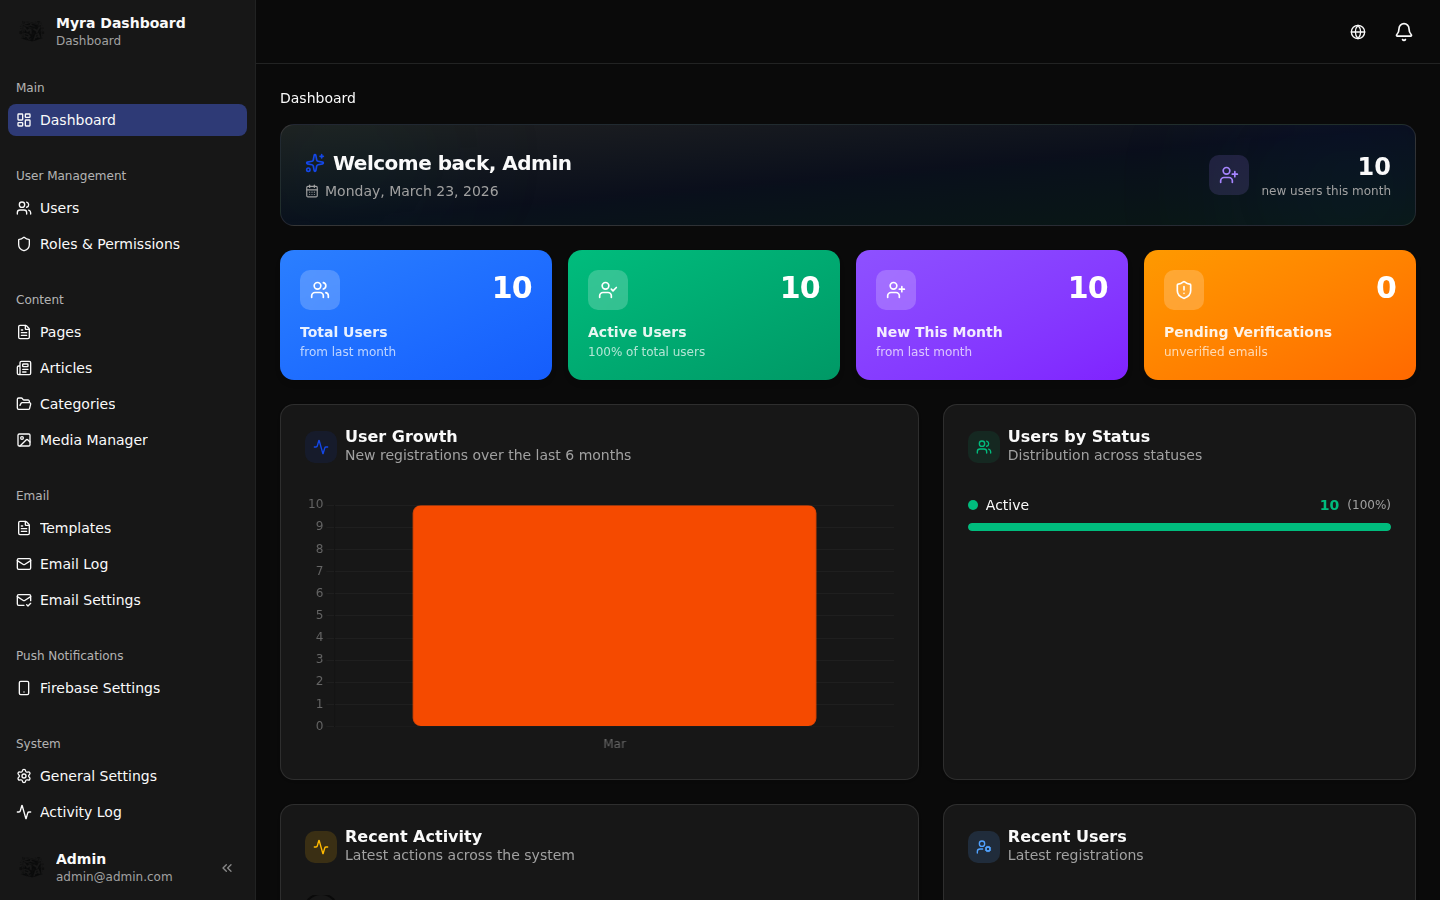The width and height of the screenshot is (1440, 900).
Task: Open the Users menu item
Action: coord(127,208)
